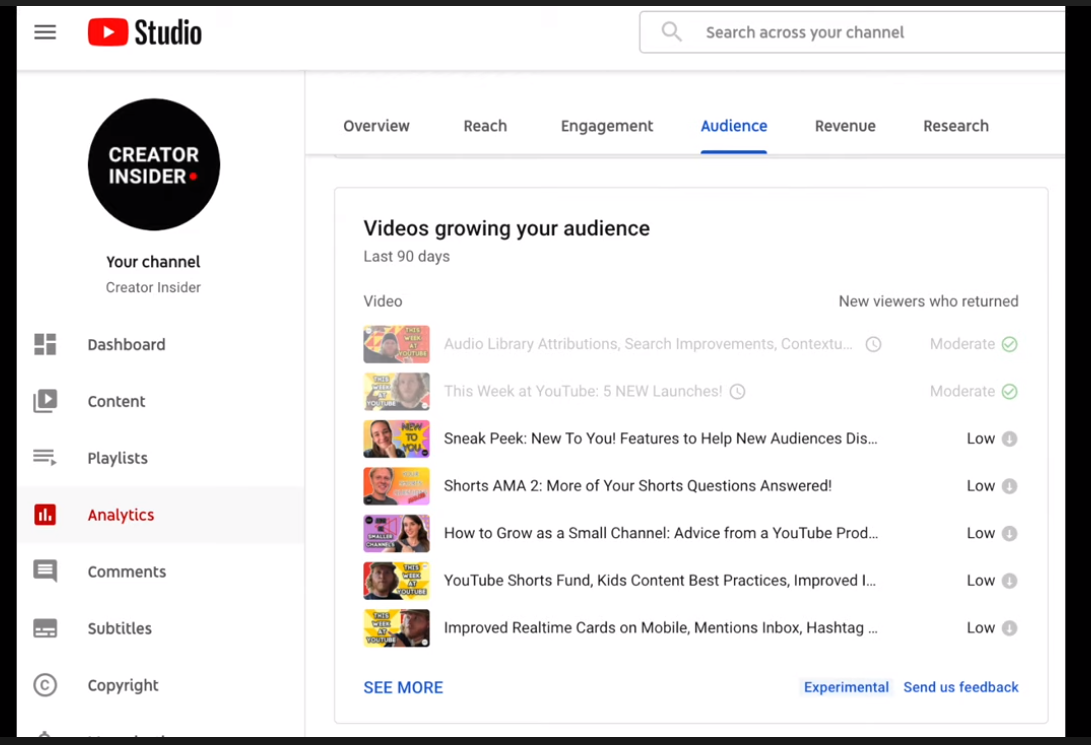Open title 'Sneak Peek: New To You! Features'
This screenshot has width=1091, height=745.
pos(660,439)
